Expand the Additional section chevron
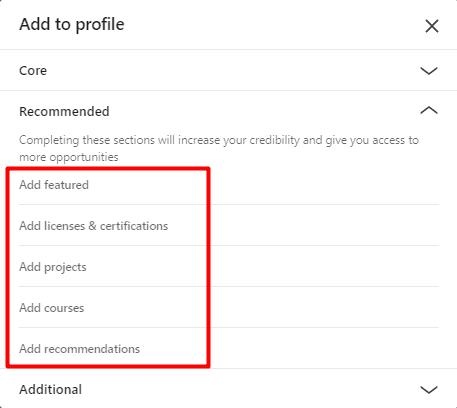 [429, 389]
